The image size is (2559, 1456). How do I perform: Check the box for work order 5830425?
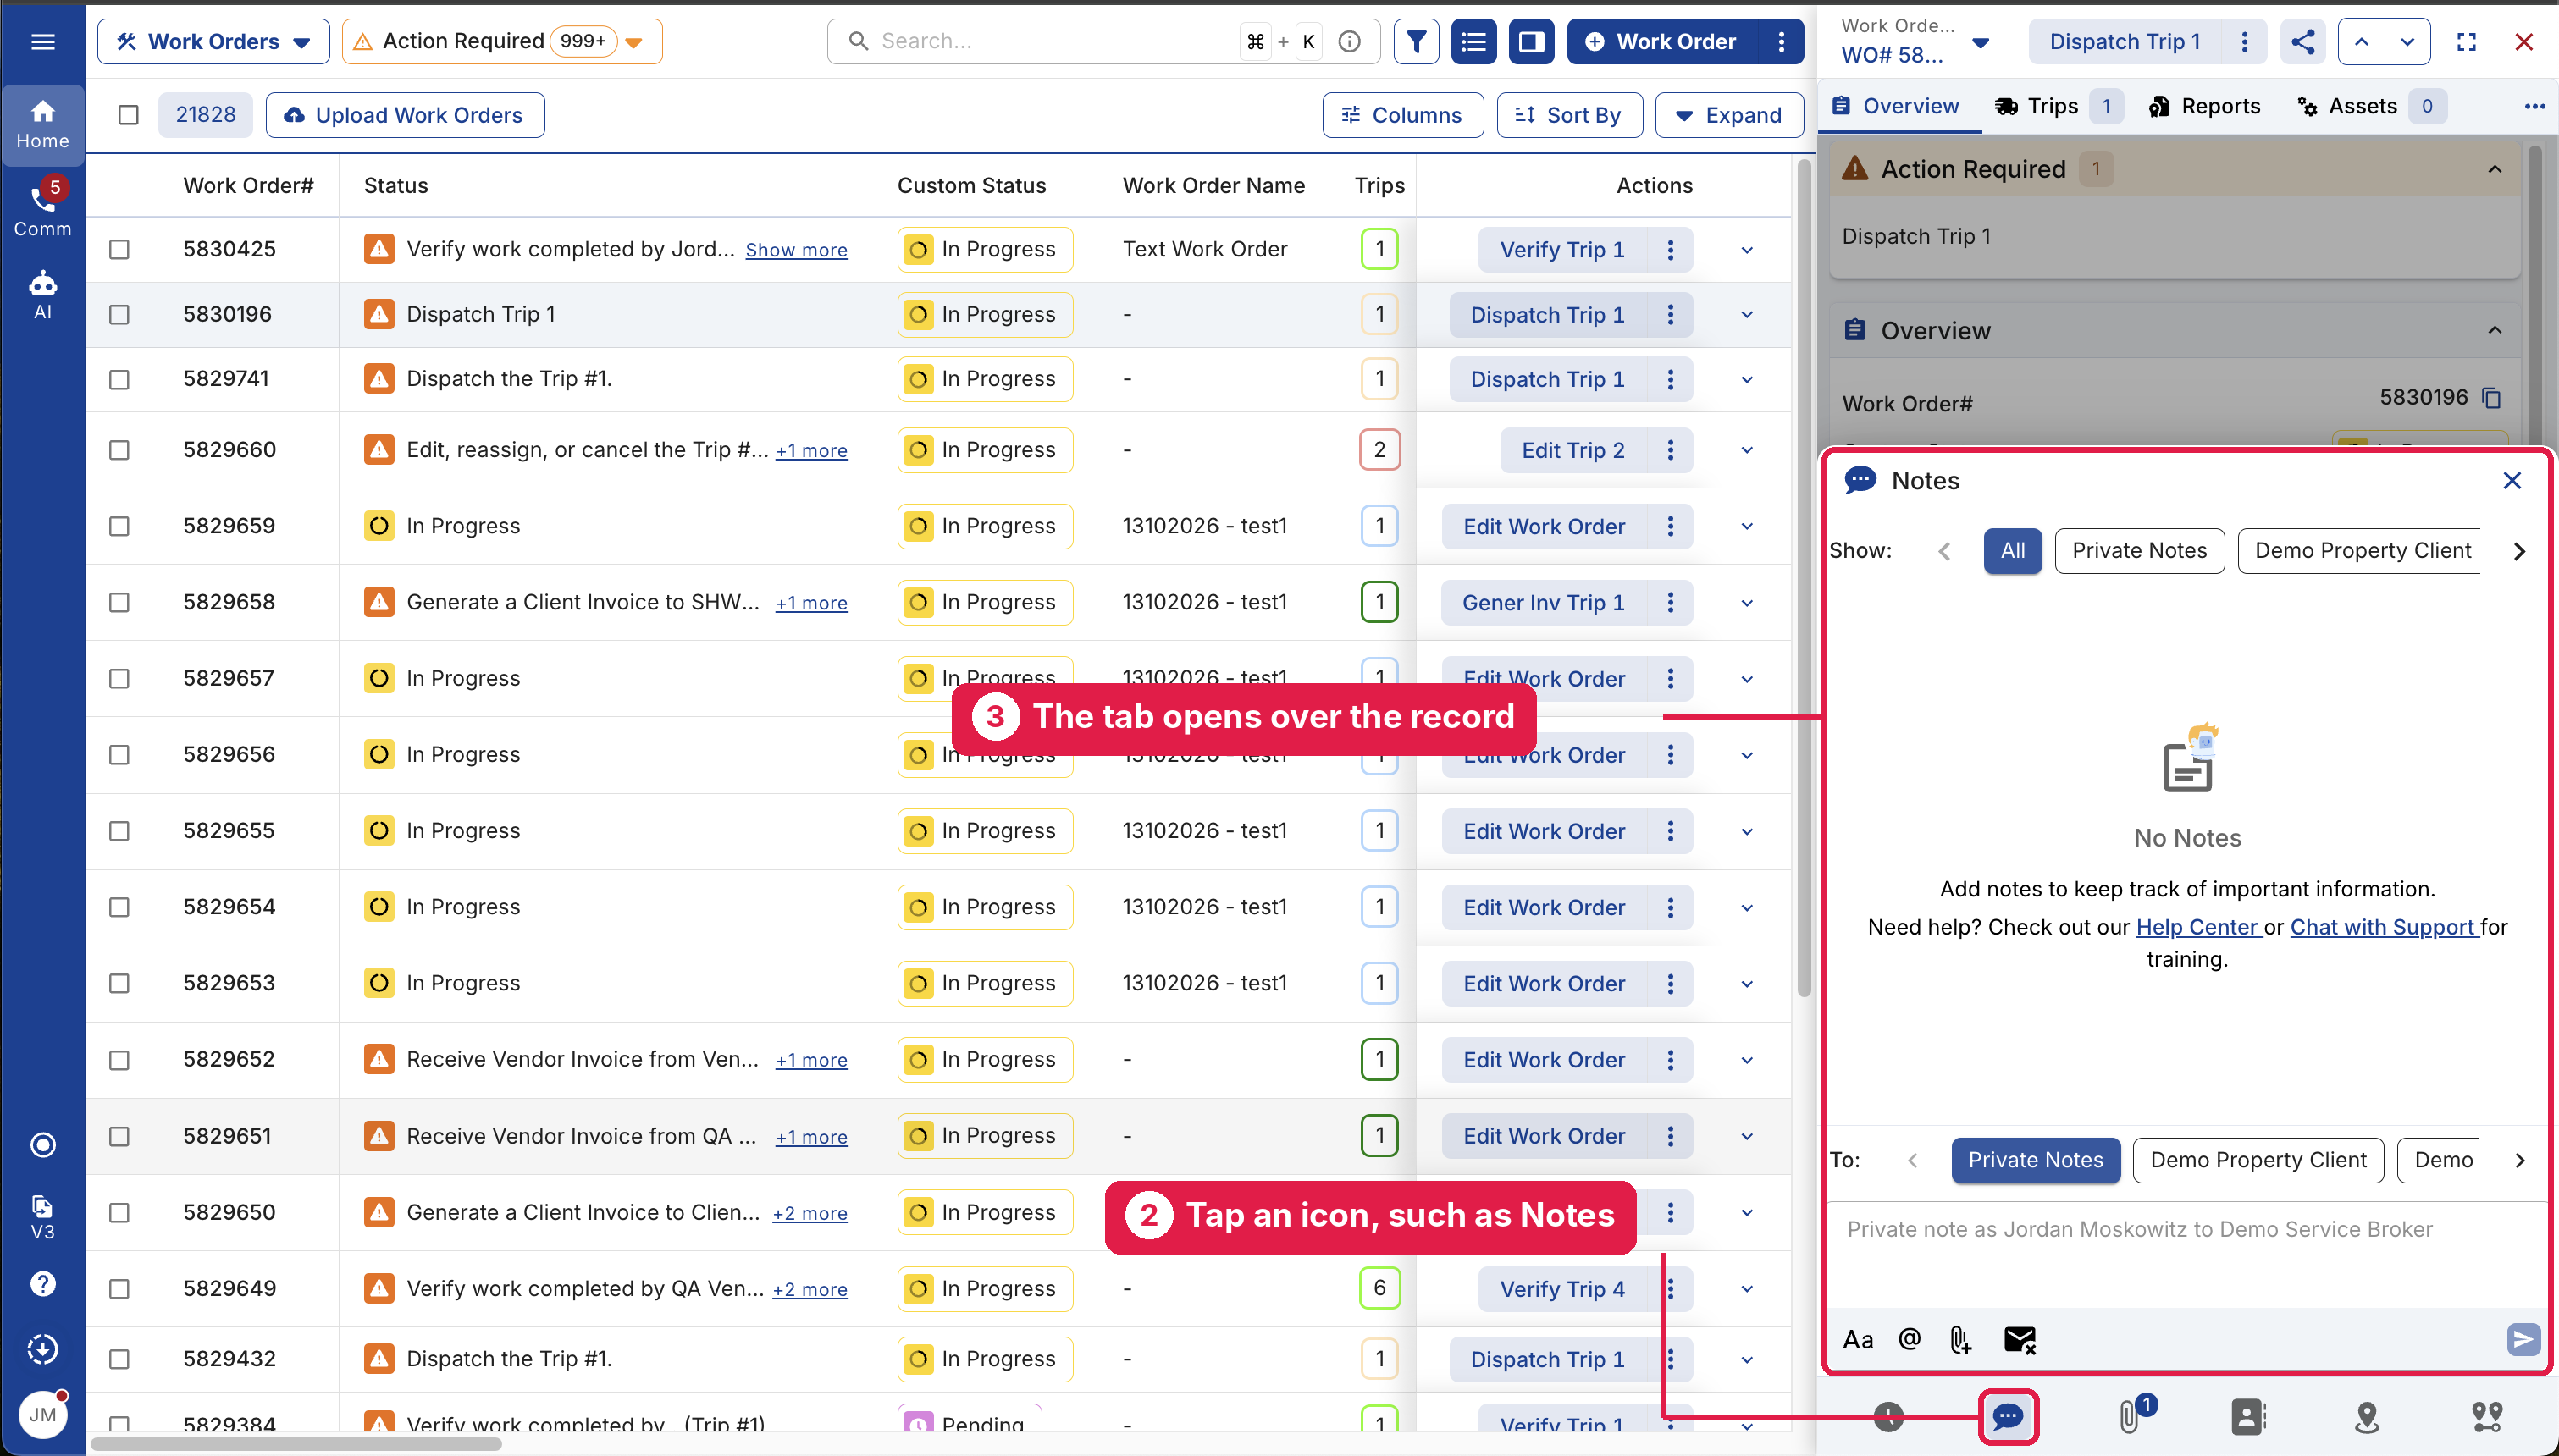click(x=119, y=249)
